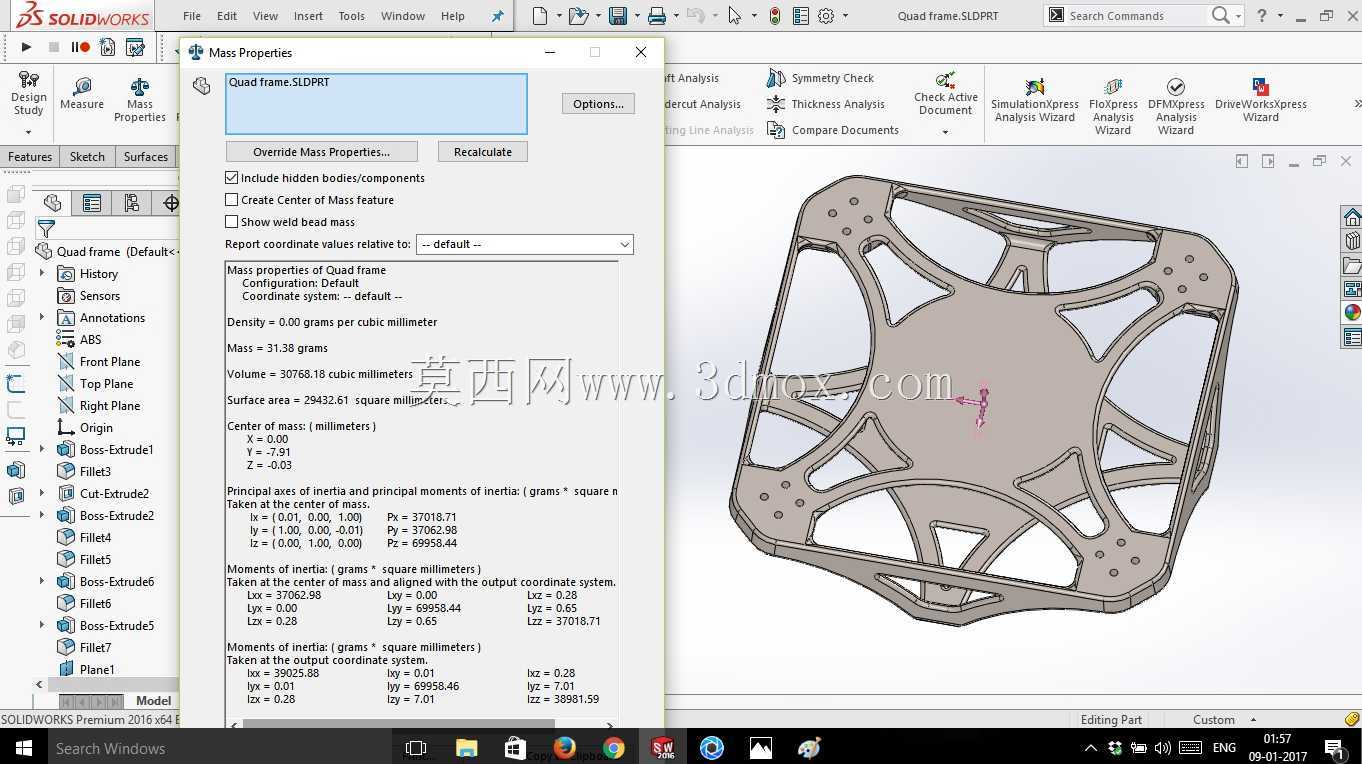Open Compare Documents tool
This screenshot has height=764, width=1362.
pos(833,130)
